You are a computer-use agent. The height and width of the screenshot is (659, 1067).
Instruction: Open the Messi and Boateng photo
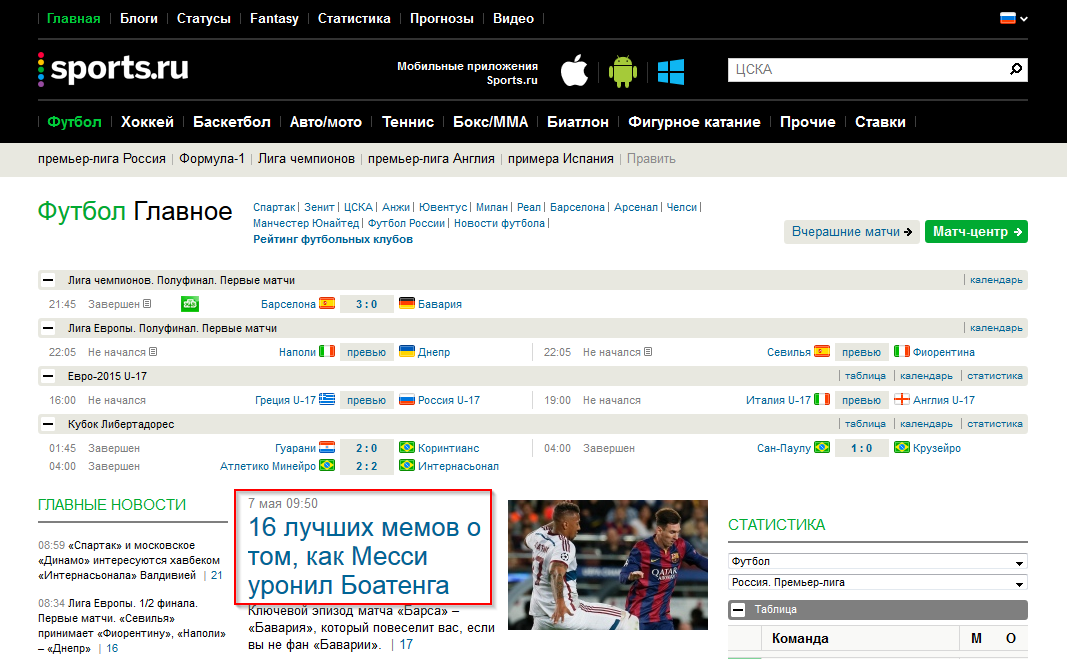[608, 565]
